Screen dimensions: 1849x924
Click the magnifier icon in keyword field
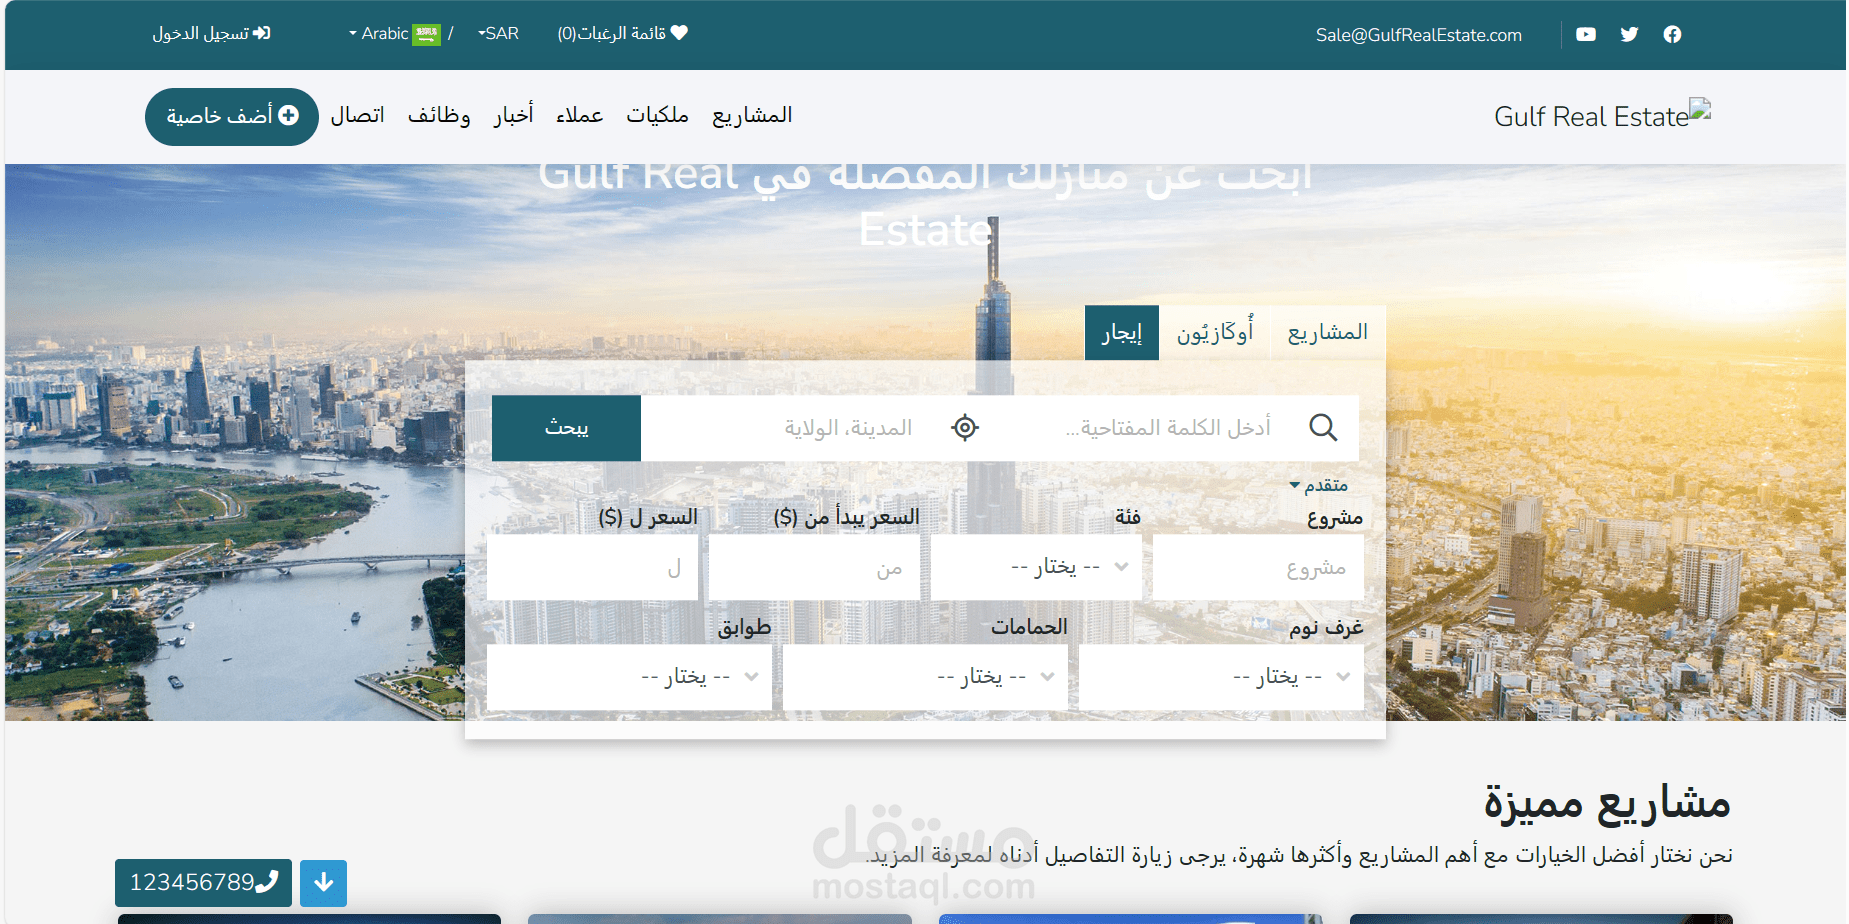tap(1323, 428)
